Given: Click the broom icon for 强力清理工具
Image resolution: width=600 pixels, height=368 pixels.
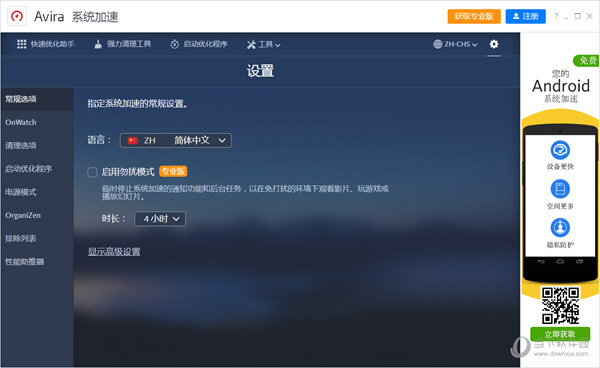Looking at the screenshot, I should (98, 44).
